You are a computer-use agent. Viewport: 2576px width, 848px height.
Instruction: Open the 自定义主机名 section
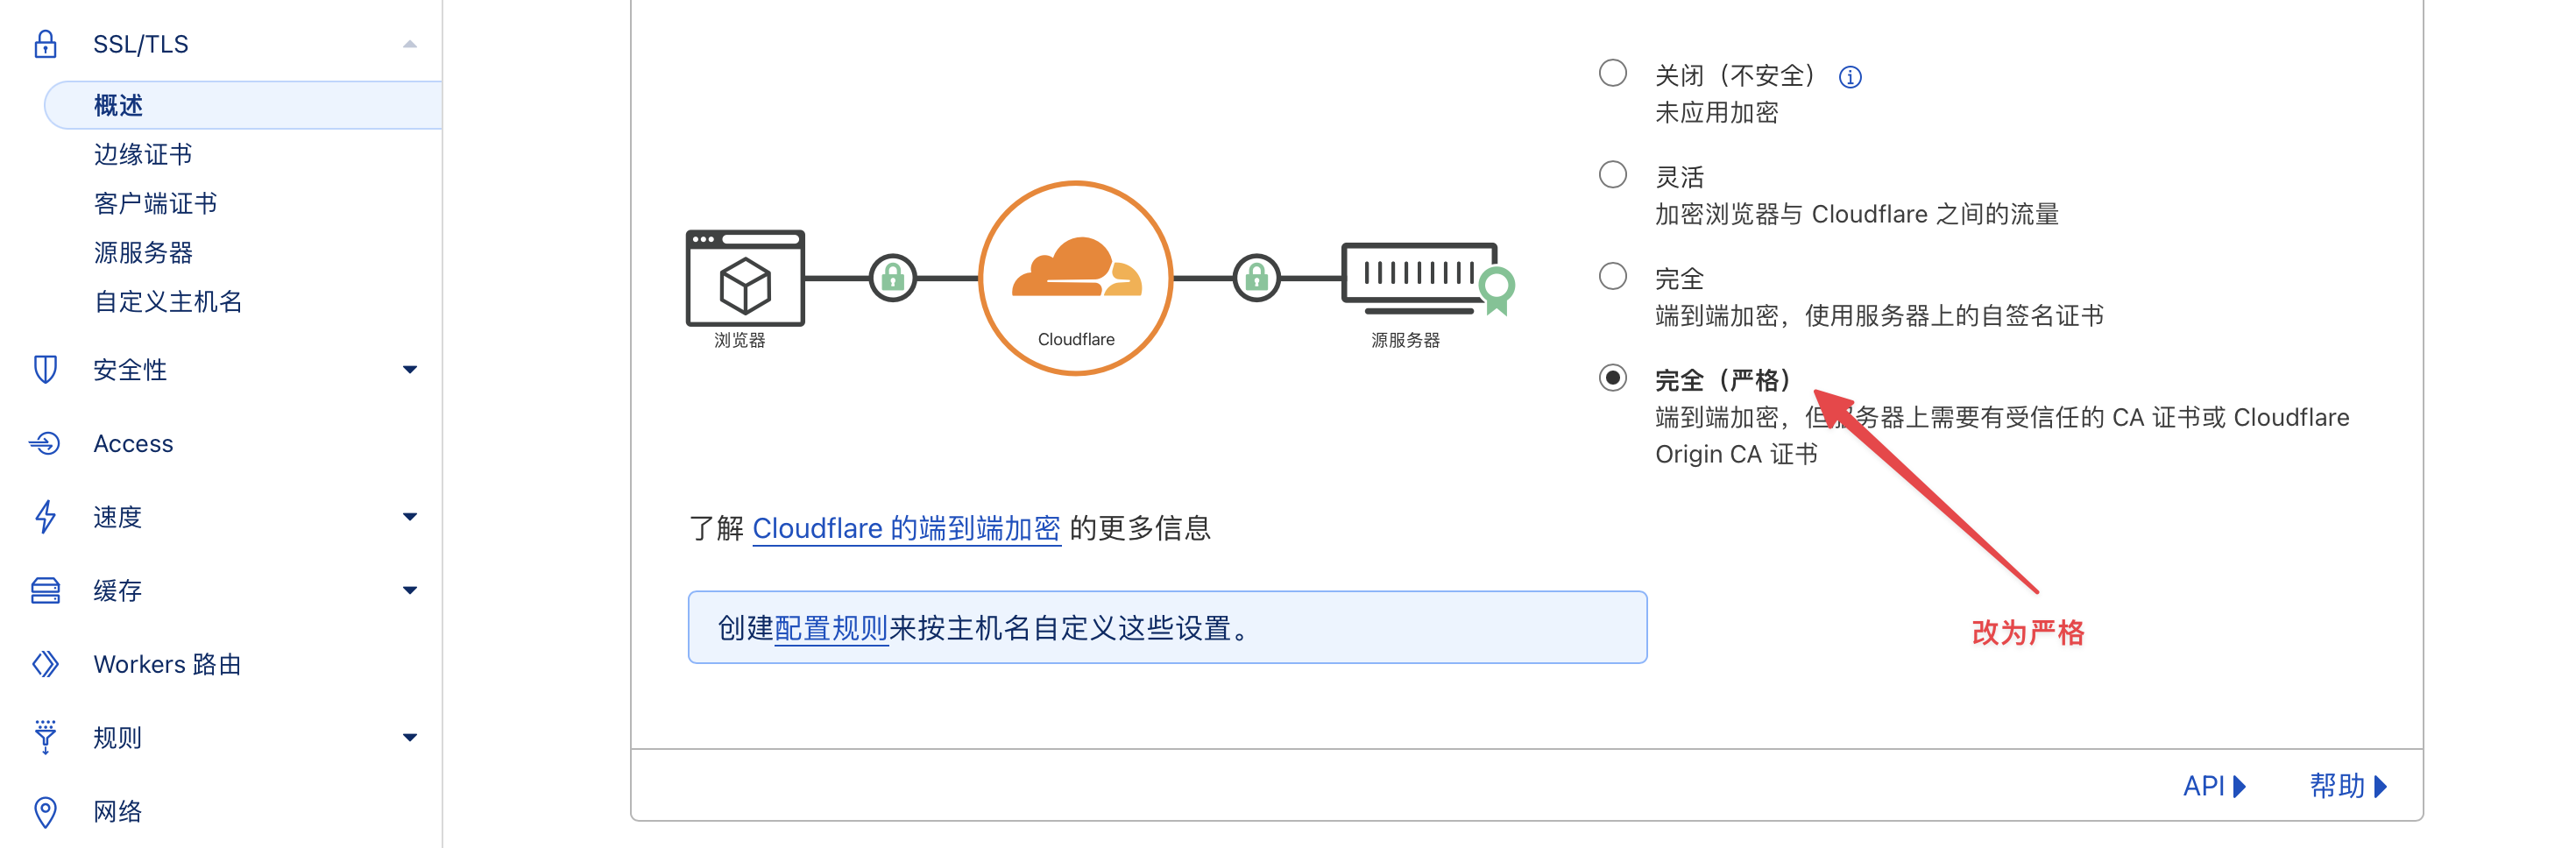pyautogui.click(x=168, y=302)
